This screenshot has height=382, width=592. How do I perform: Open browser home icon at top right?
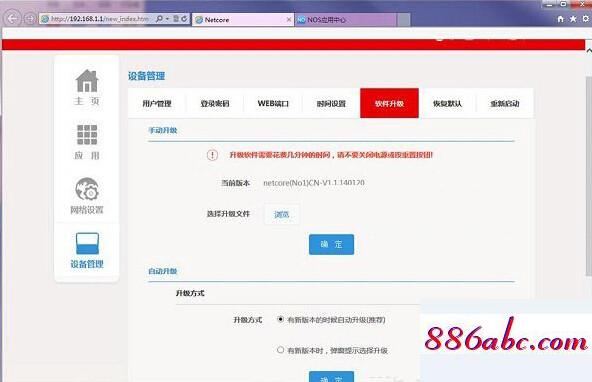[560, 19]
